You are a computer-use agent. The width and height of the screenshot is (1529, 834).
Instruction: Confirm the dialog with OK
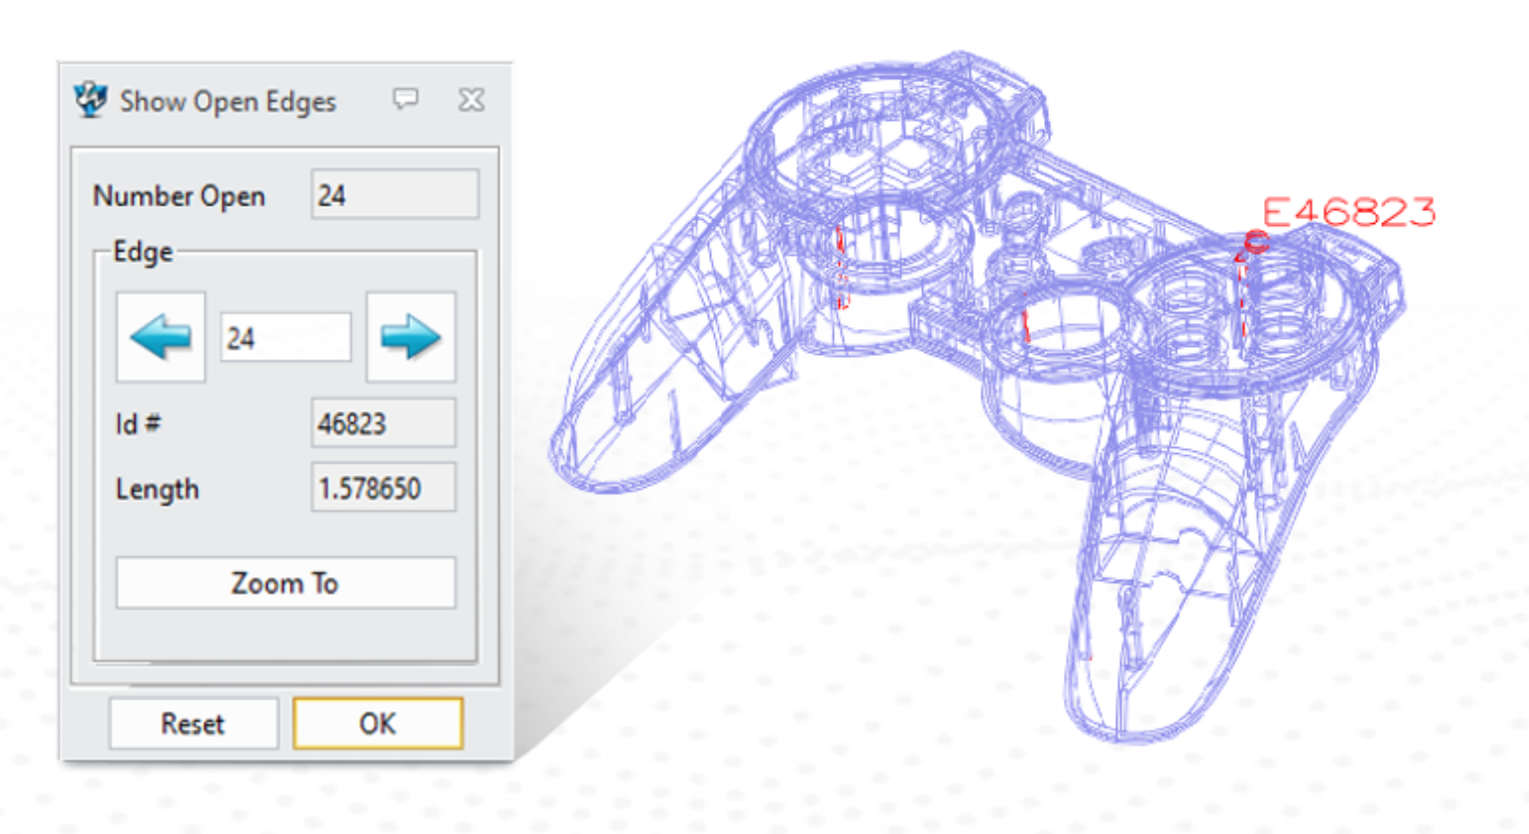(x=378, y=723)
